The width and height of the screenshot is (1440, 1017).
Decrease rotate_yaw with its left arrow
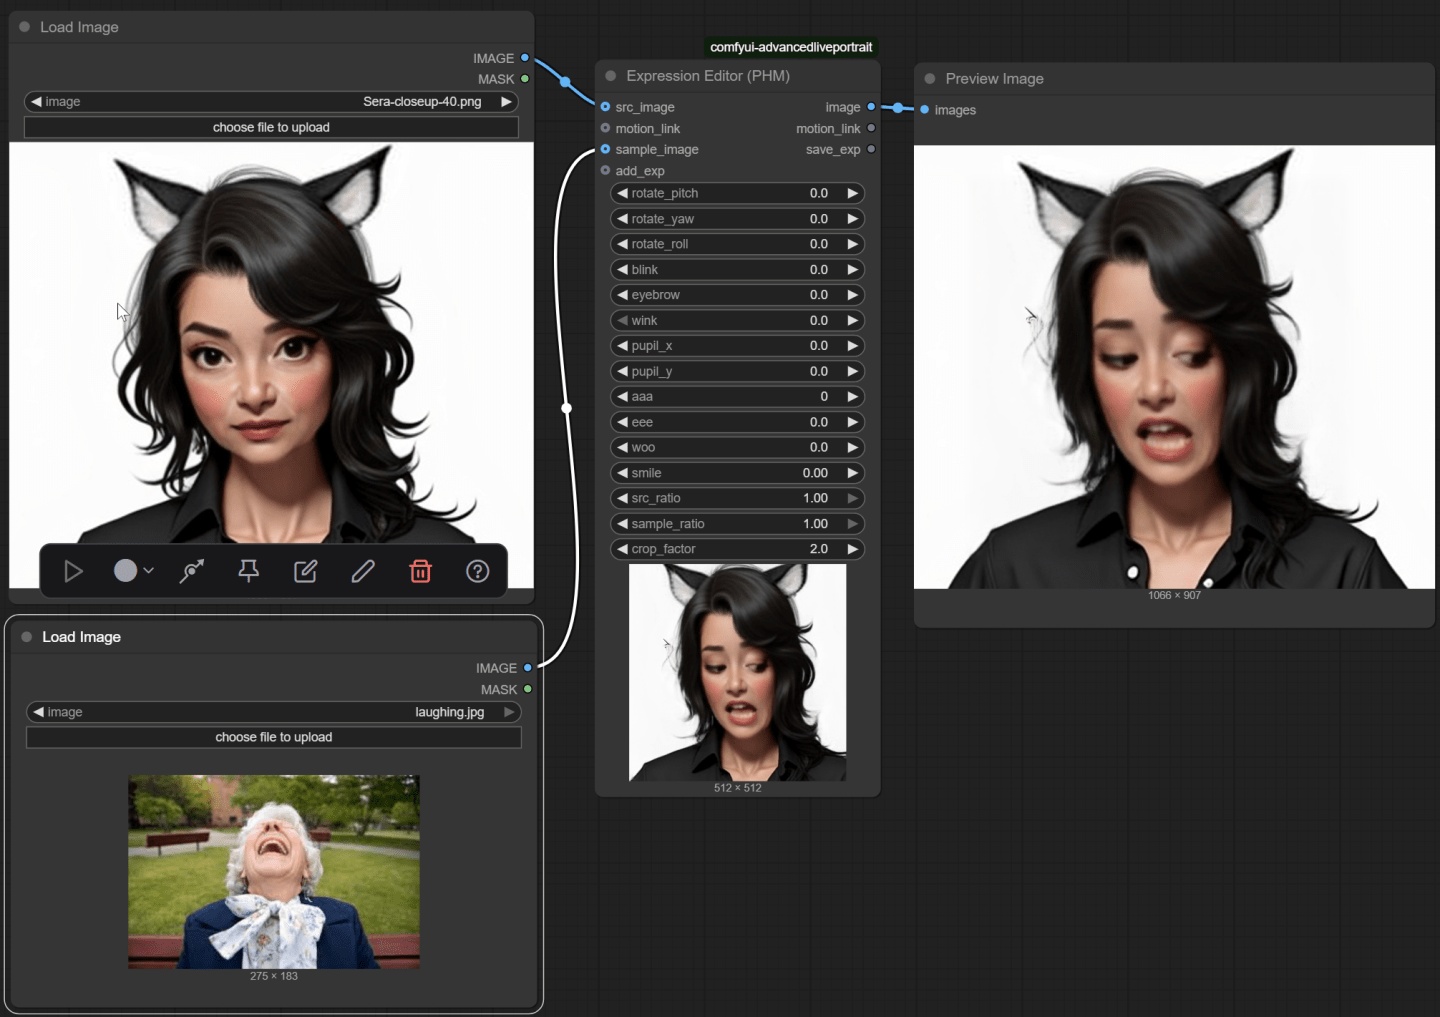pos(622,218)
